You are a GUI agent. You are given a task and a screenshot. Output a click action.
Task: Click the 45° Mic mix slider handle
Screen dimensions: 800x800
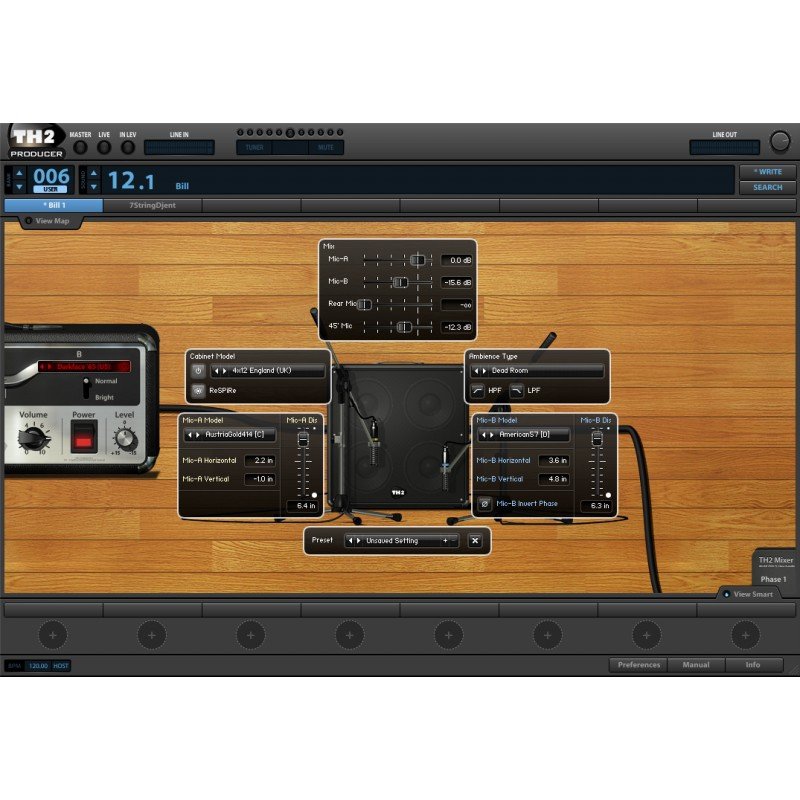404,327
